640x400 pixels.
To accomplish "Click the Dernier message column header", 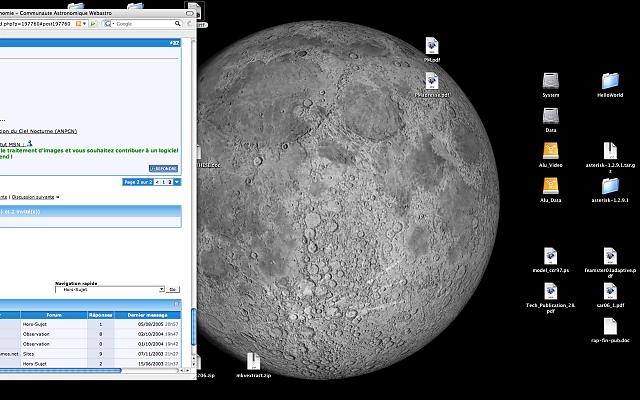I will pyautogui.click(x=148, y=315).
